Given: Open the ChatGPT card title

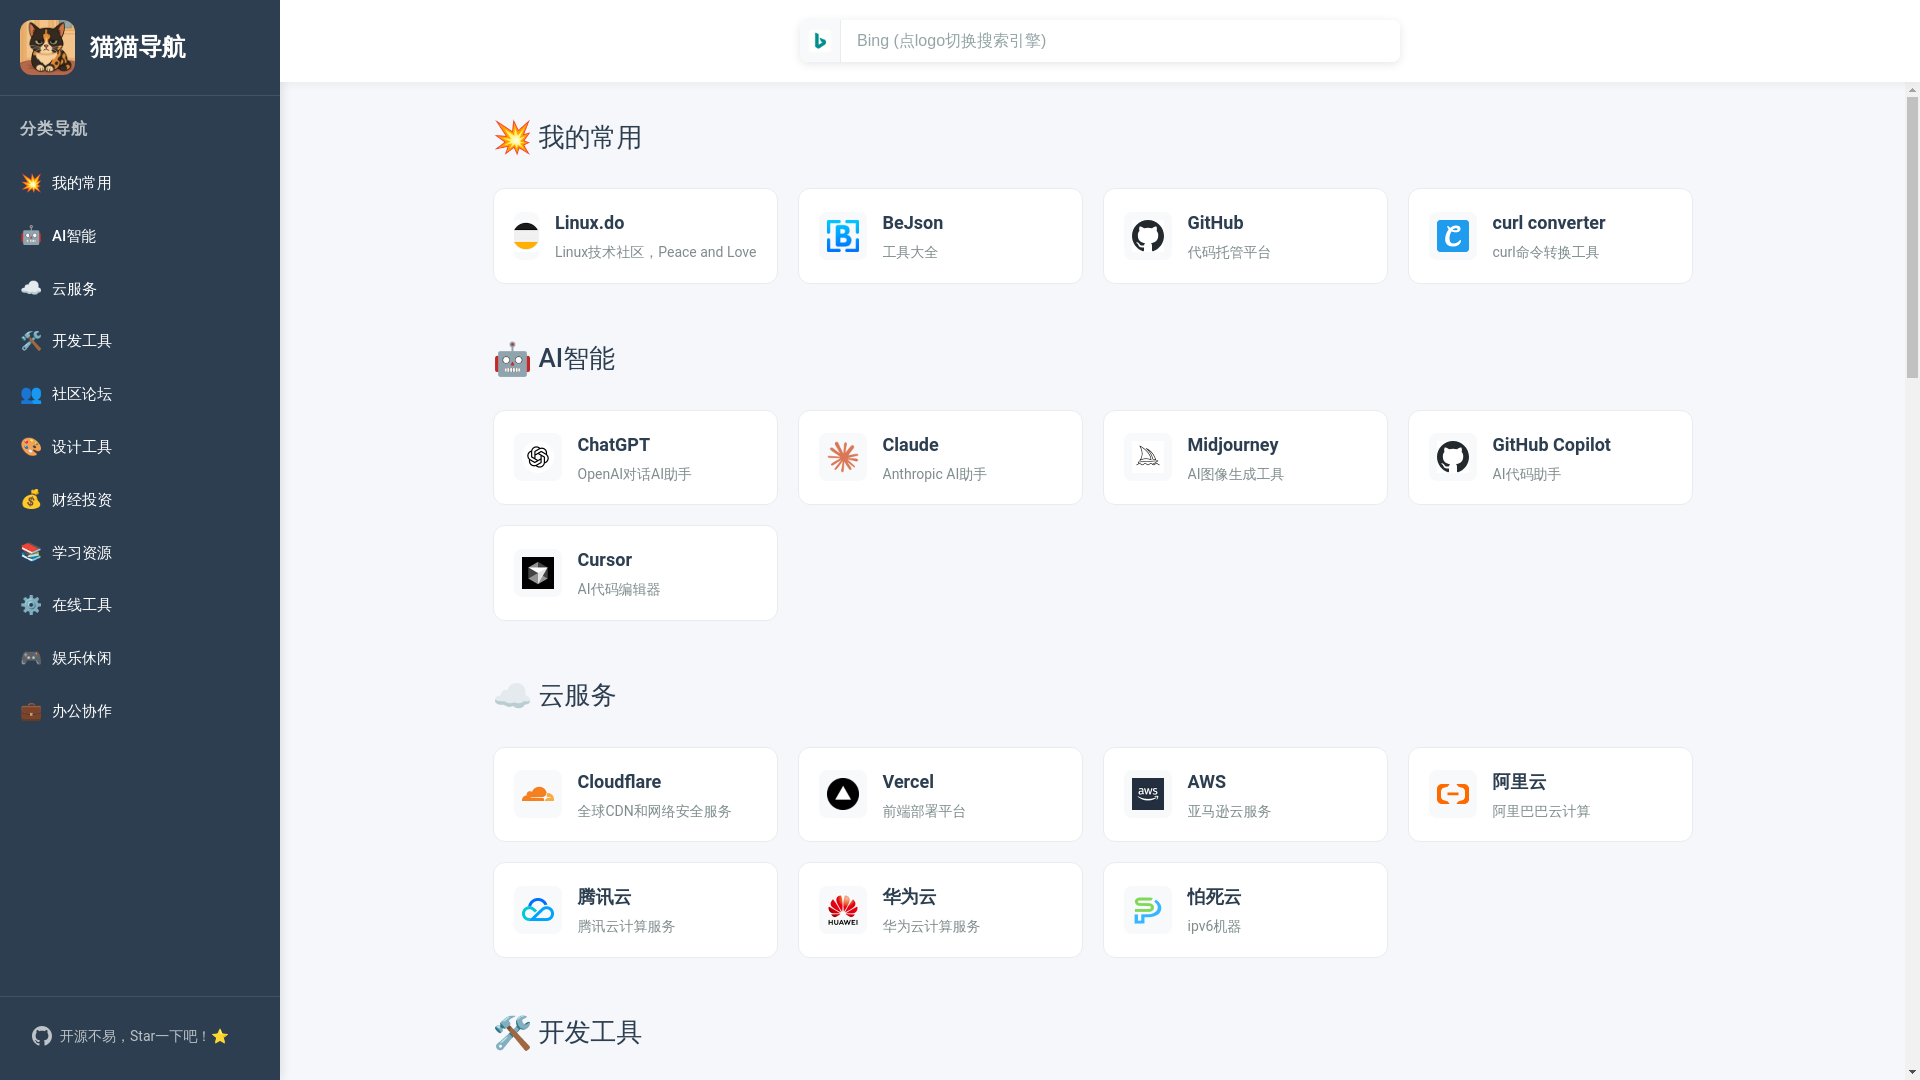Looking at the screenshot, I should (x=613, y=445).
